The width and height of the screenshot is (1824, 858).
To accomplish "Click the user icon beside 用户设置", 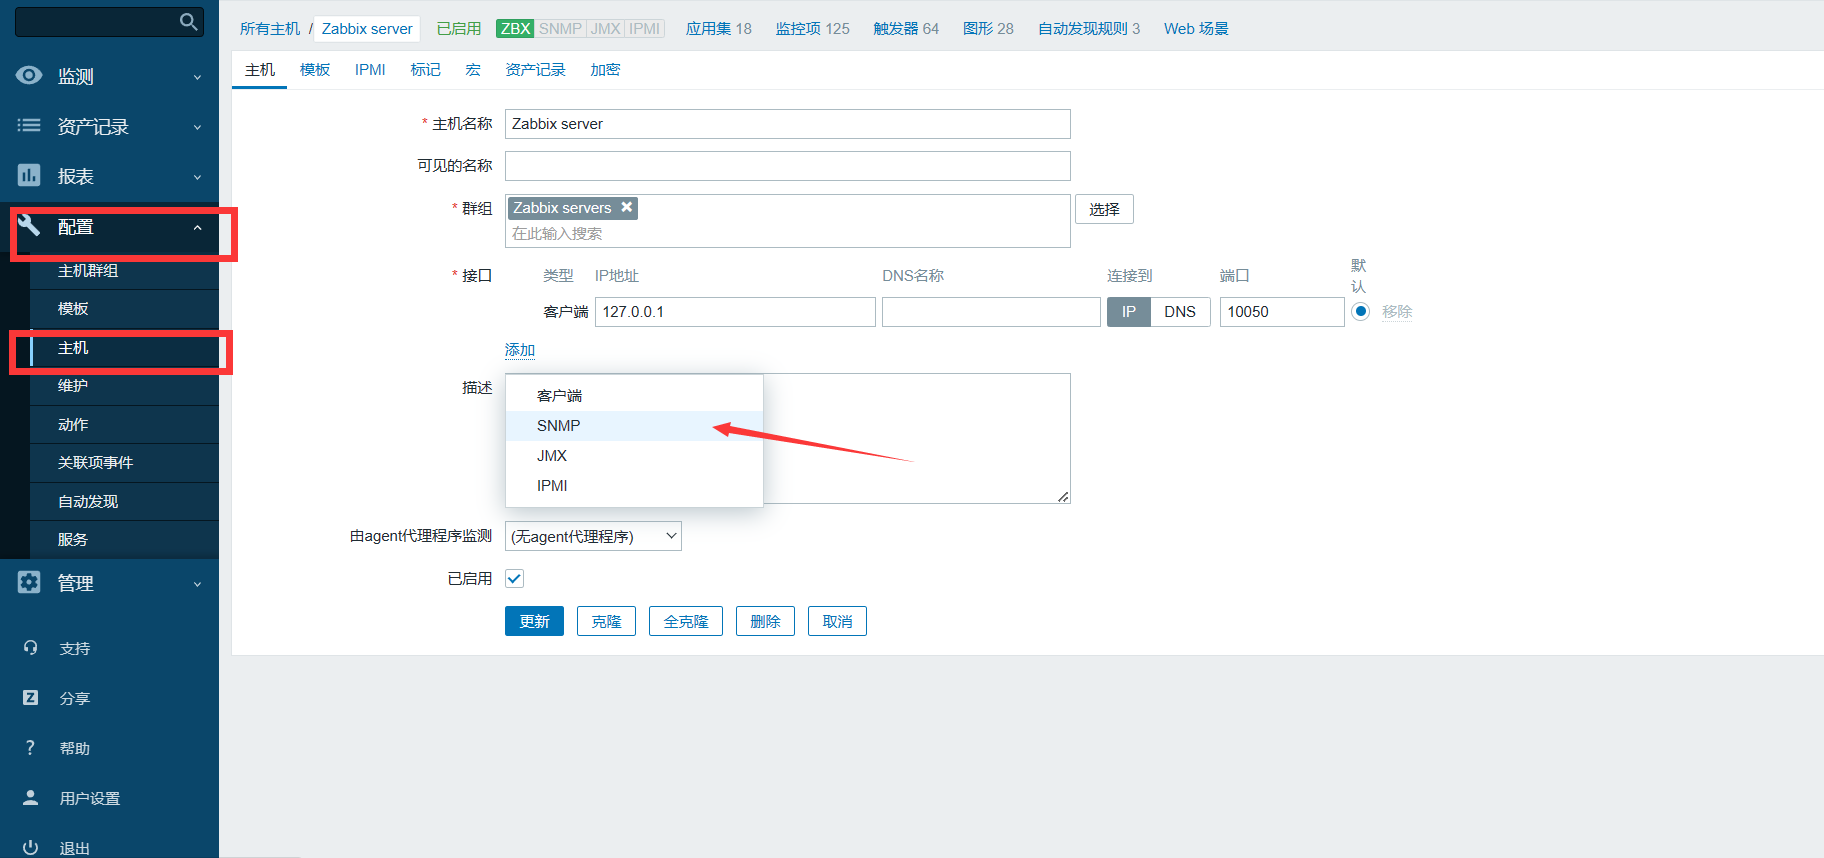I will coord(30,797).
